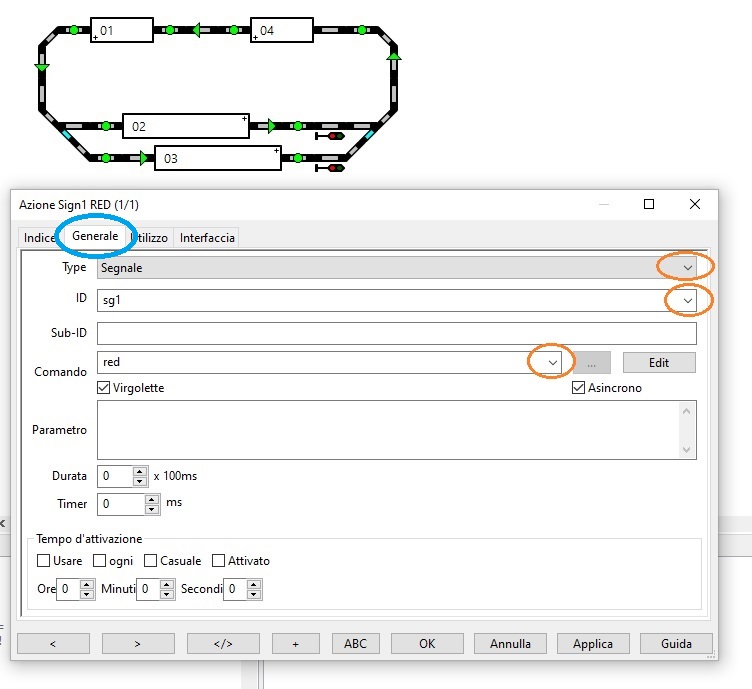752x689 pixels.
Task: Open the Type dropdown showing Segnale
Action: (x=686, y=268)
